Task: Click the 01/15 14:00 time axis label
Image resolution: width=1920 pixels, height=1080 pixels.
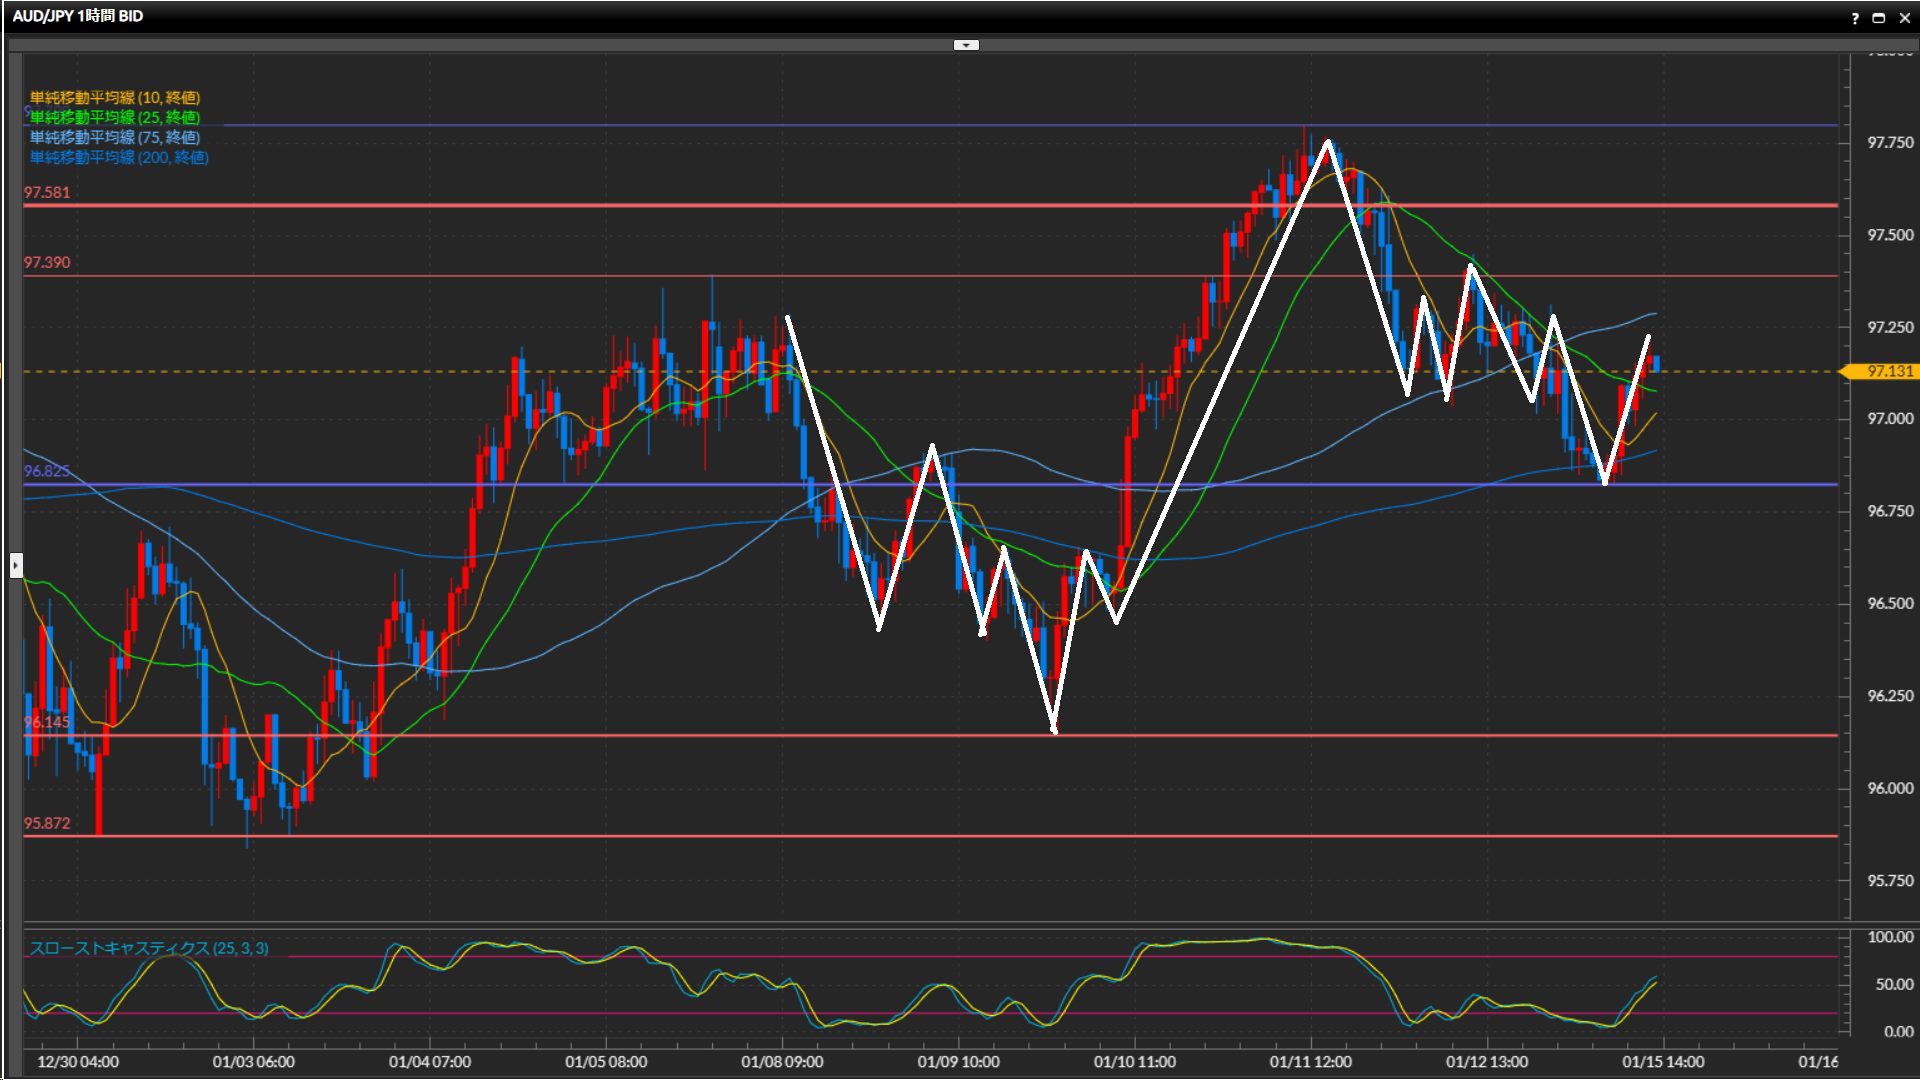Action: point(1663,1061)
